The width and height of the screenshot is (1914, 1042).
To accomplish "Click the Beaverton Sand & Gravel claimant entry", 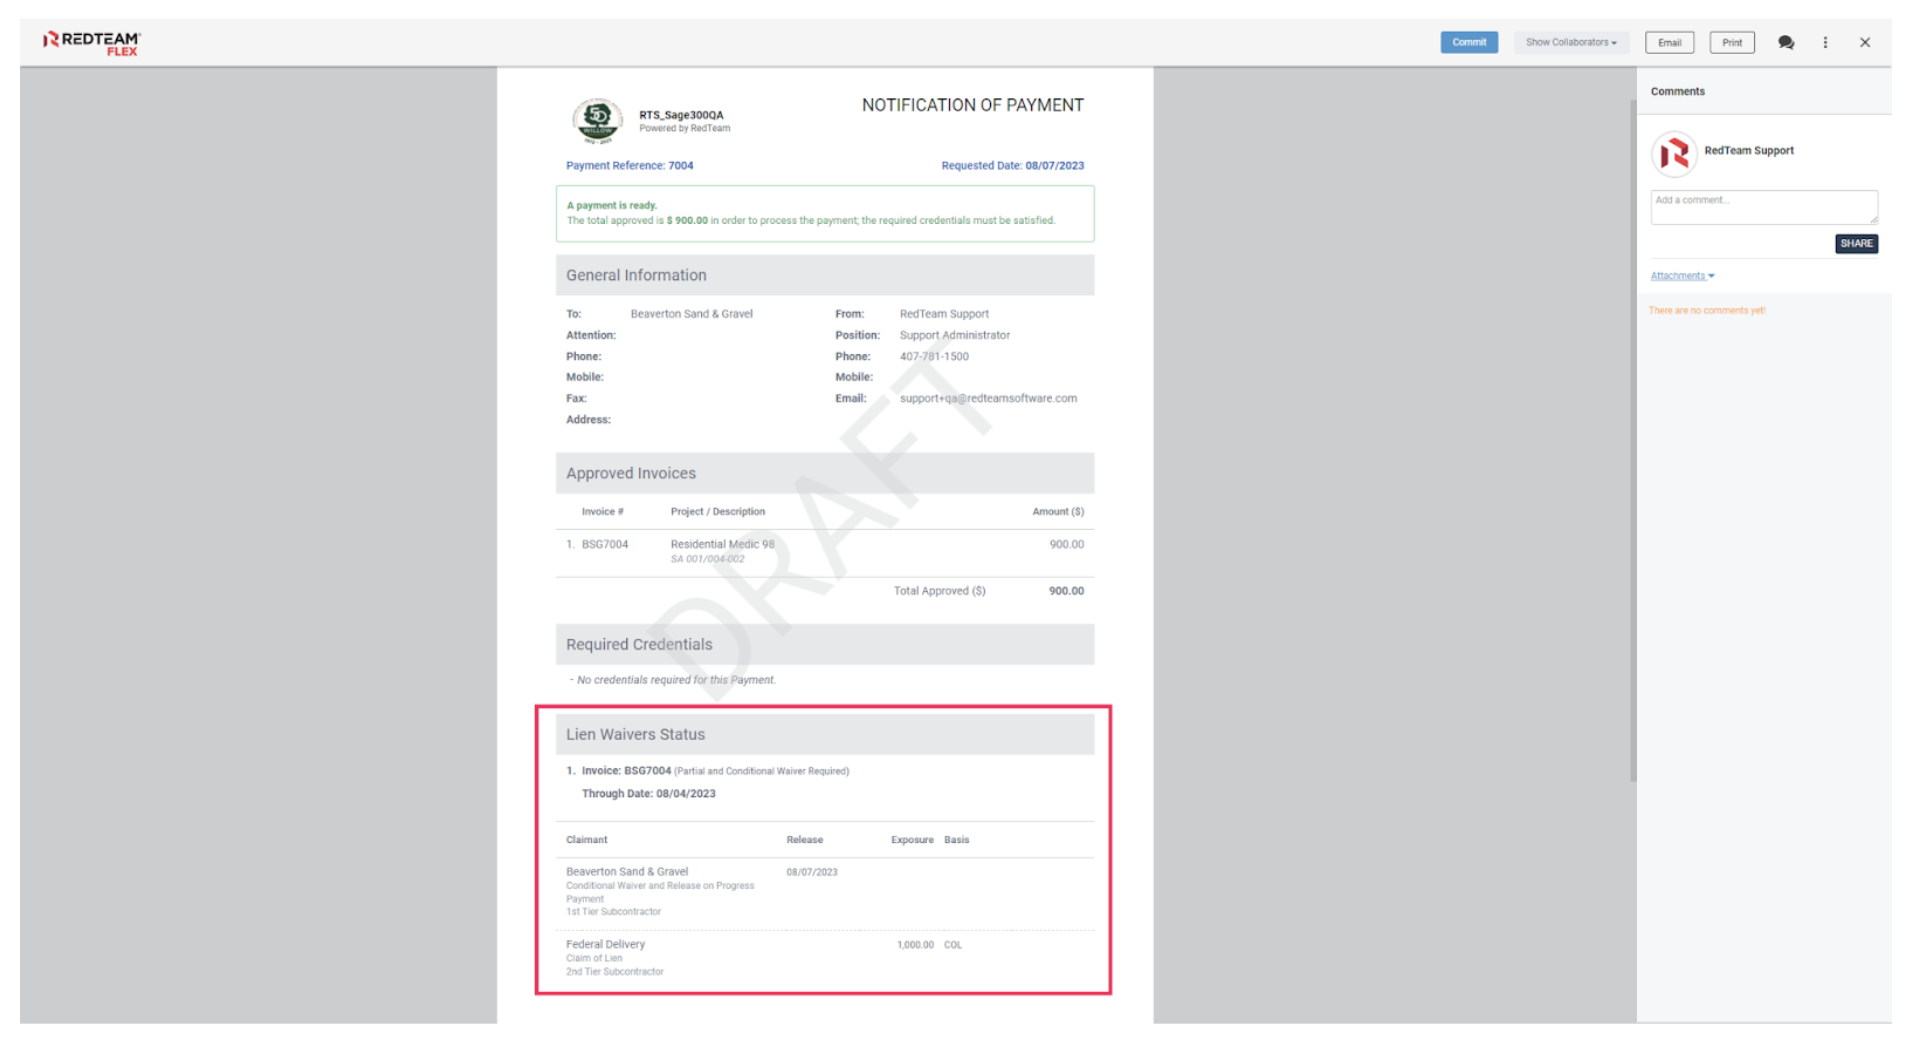I will pyautogui.click(x=626, y=872).
